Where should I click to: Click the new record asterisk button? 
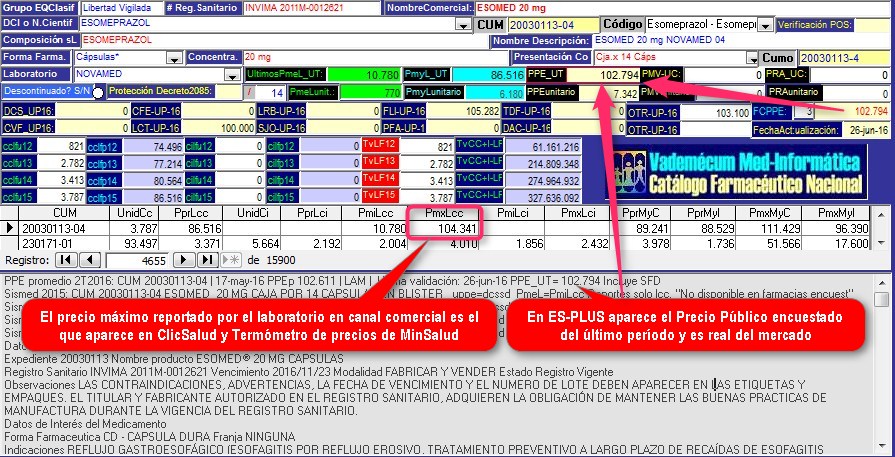click(x=231, y=261)
